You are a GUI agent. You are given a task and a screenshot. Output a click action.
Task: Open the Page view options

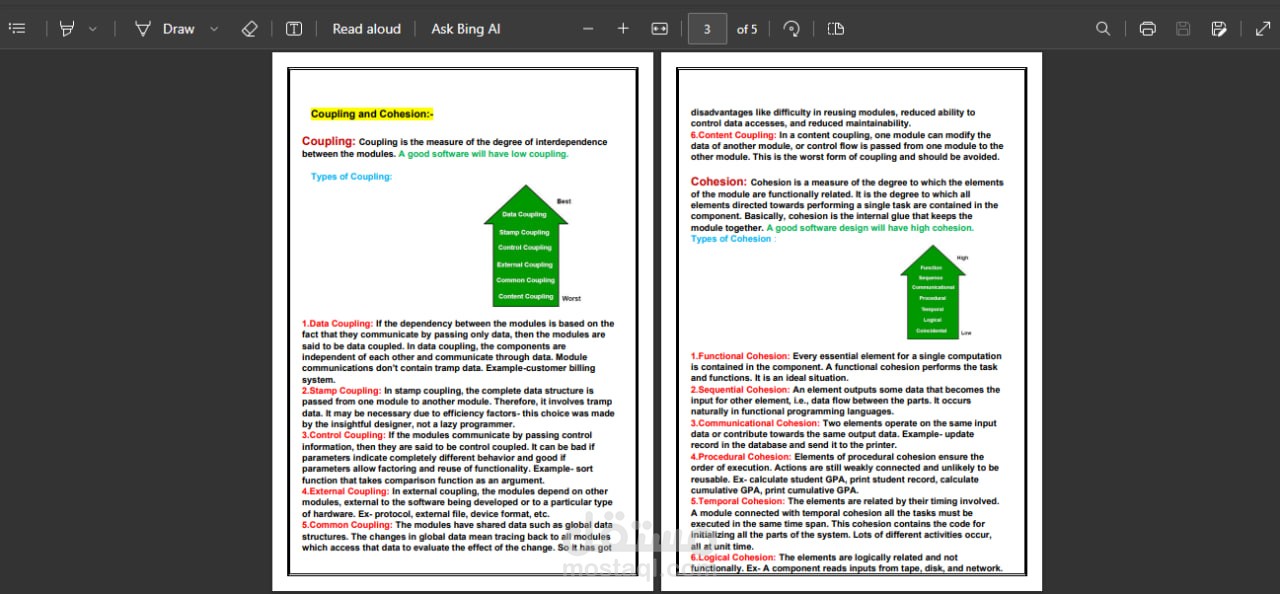tap(837, 29)
